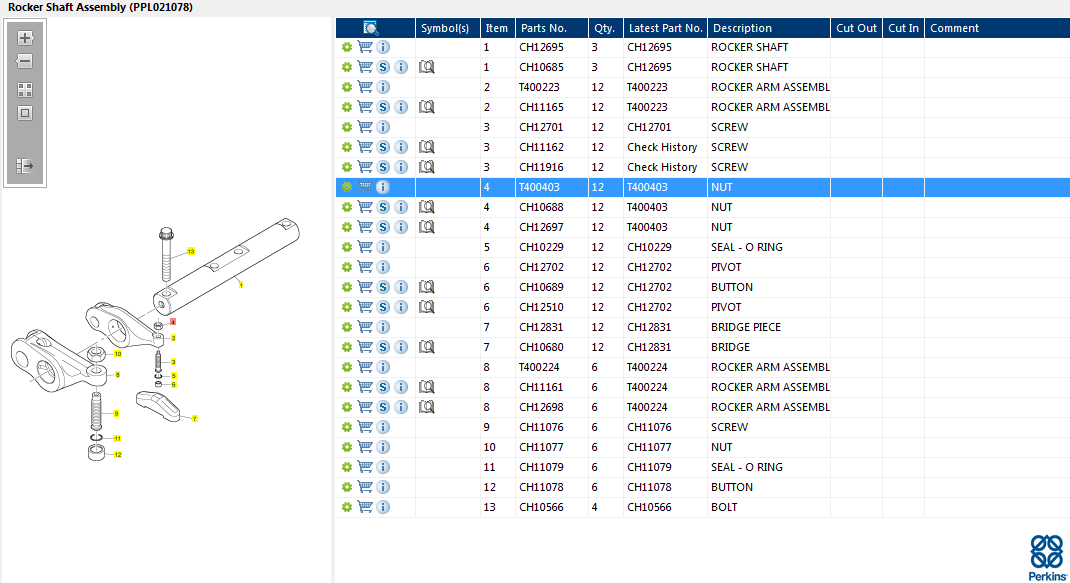Click supersession S icon for CH10685
The width and height of the screenshot is (1070, 583).
click(x=384, y=67)
